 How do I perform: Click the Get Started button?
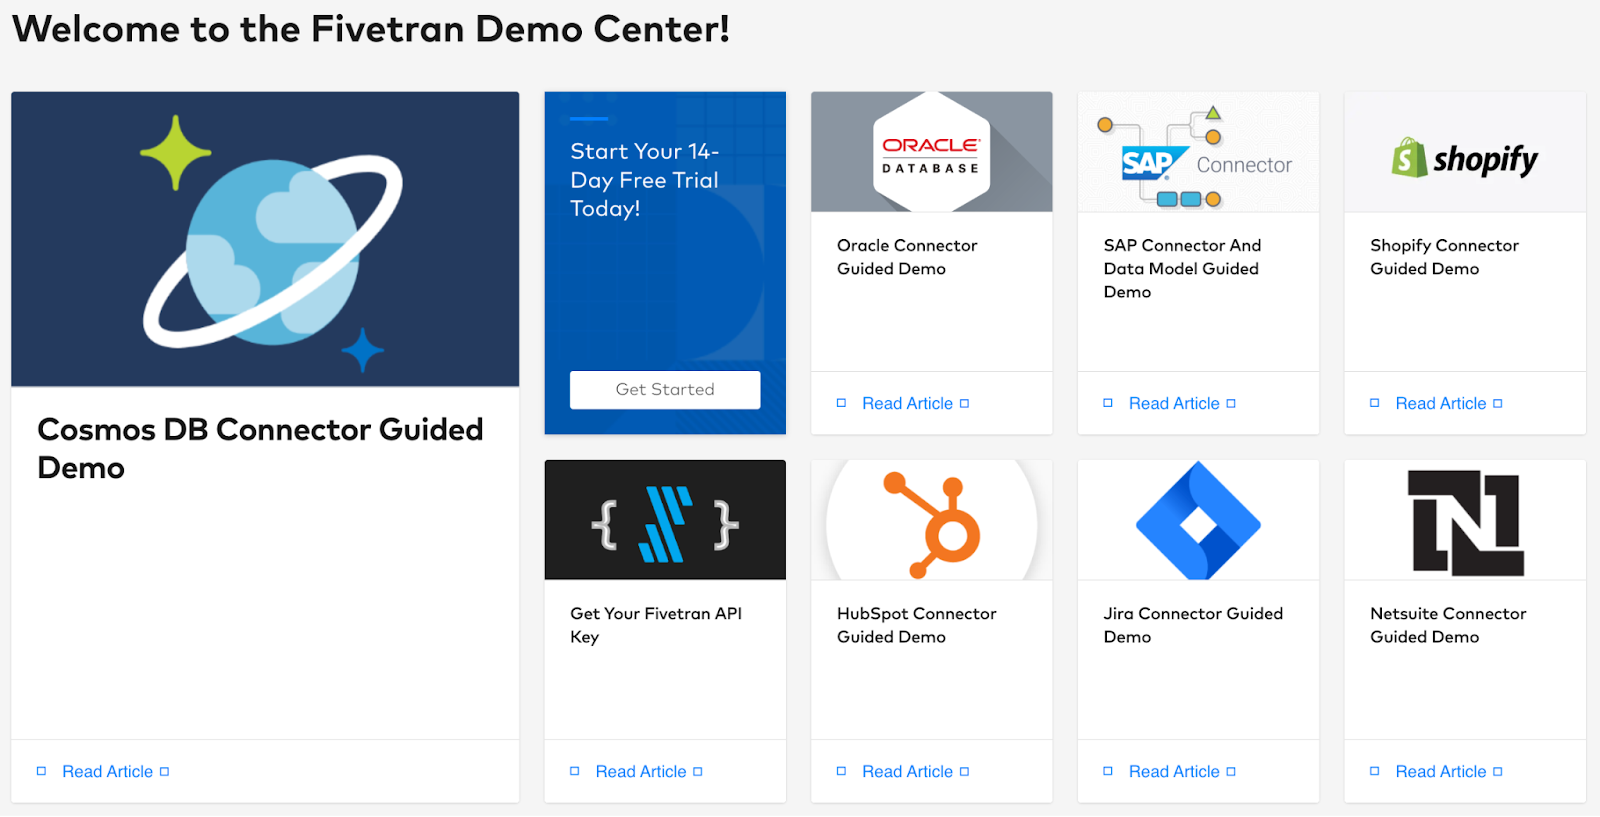665,390
